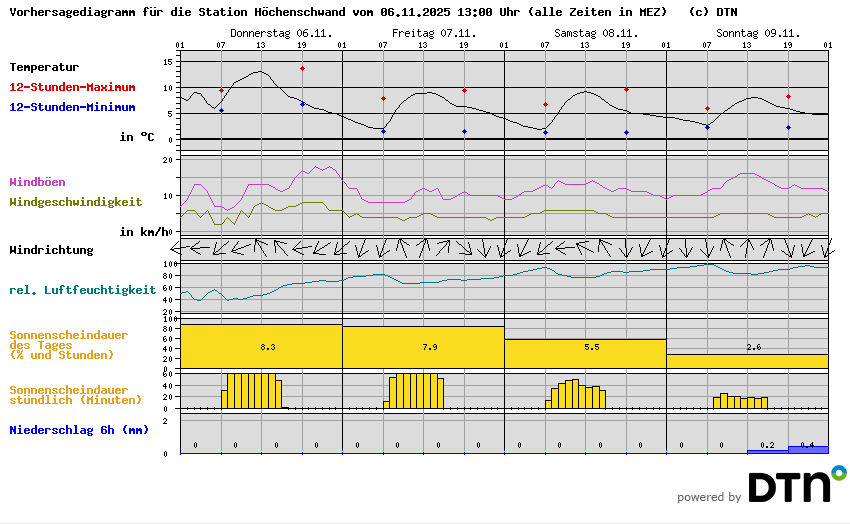850x524 pixels.
Task: Click the rel. Luftfeuchtigkeit legend label
Action: coord(82,290)
